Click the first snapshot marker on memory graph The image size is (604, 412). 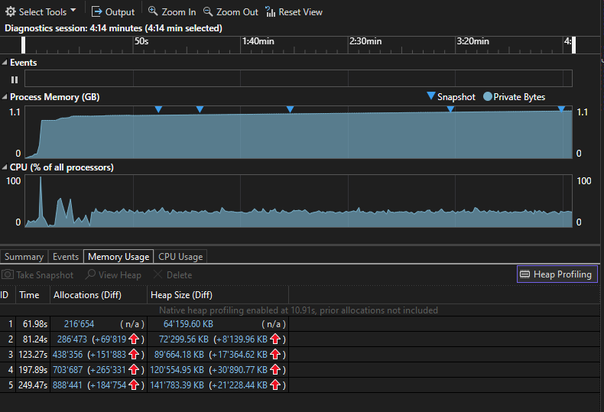[158, 109]
